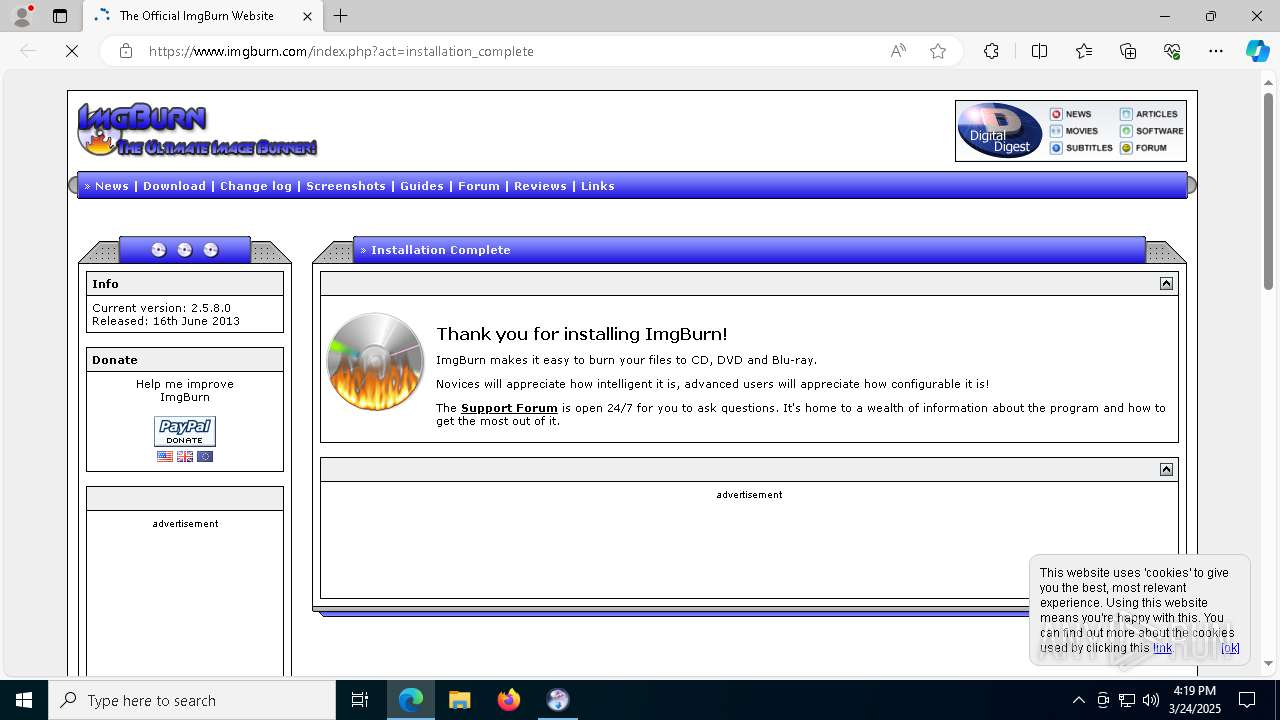This screenshot has height=720, width=1280.
Task: Open the Download menu item
Action: tap(174, 186)
